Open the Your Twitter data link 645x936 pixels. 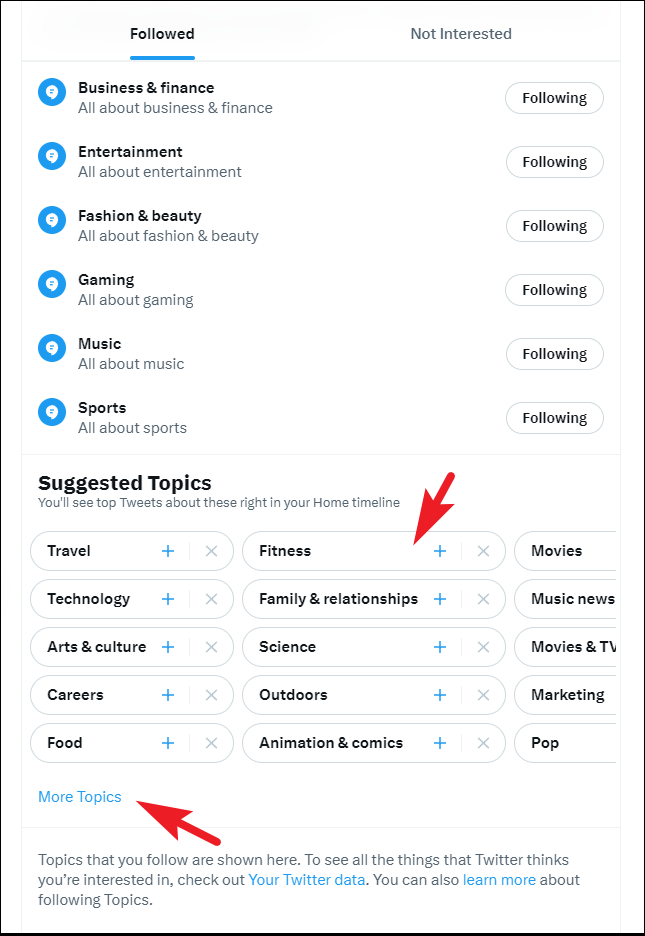point(306,879)
